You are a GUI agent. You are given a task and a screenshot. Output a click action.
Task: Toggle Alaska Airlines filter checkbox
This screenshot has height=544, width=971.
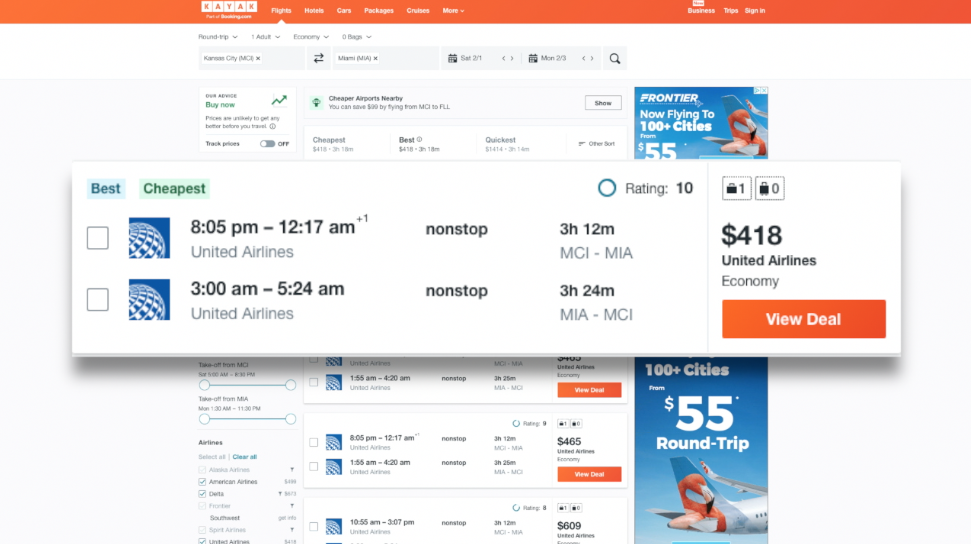202,470
